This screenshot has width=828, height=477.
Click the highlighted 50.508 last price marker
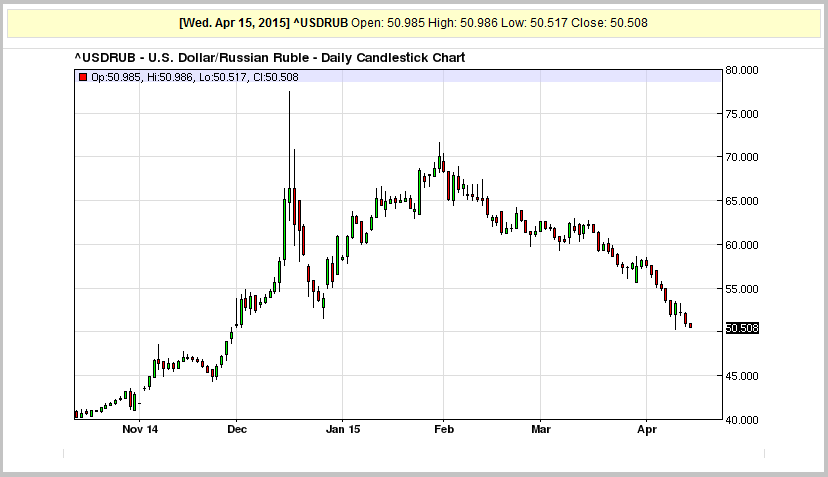742,328
